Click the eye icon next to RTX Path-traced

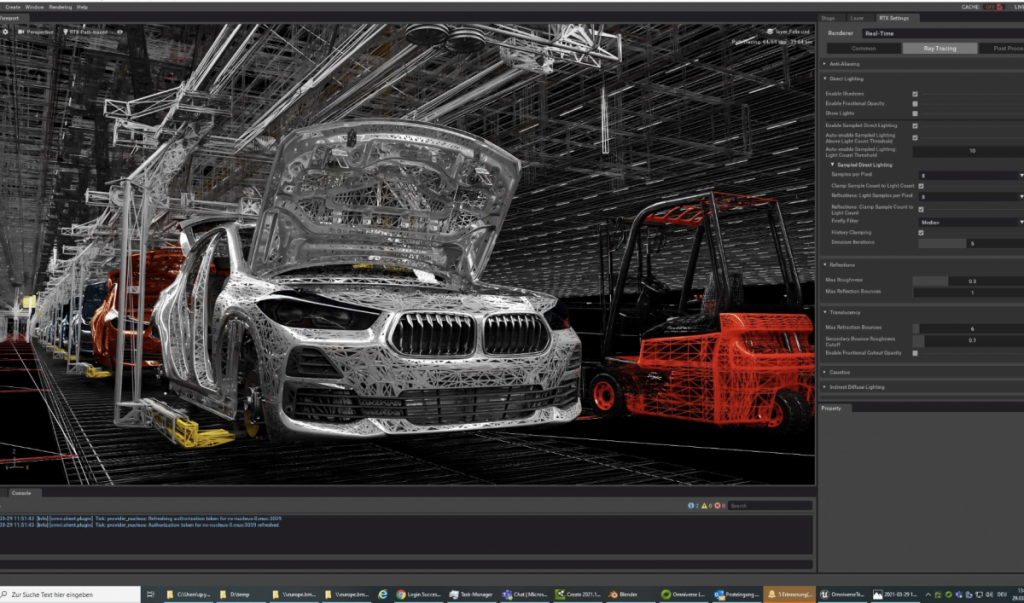[x=120, y=31]
